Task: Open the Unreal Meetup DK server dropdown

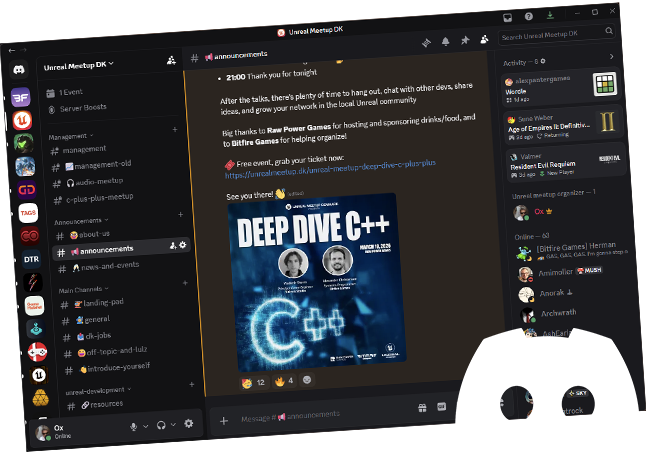Action: pyautogui.click(x=79, y=65)
